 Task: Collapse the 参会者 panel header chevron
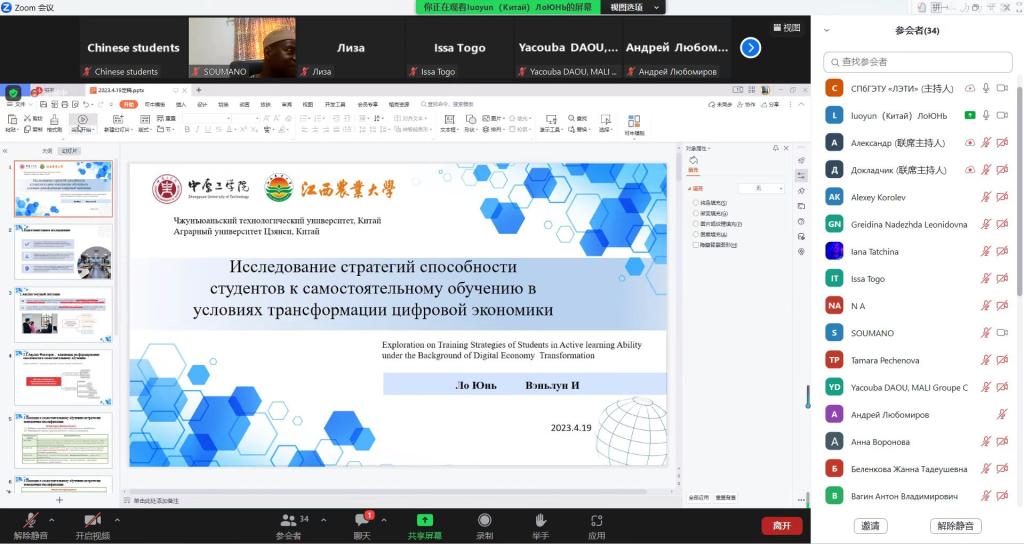826,30
